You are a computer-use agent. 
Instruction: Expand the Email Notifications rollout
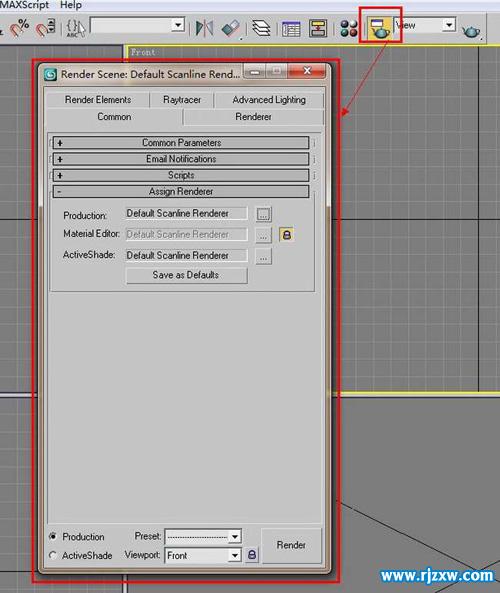[181, 159]
